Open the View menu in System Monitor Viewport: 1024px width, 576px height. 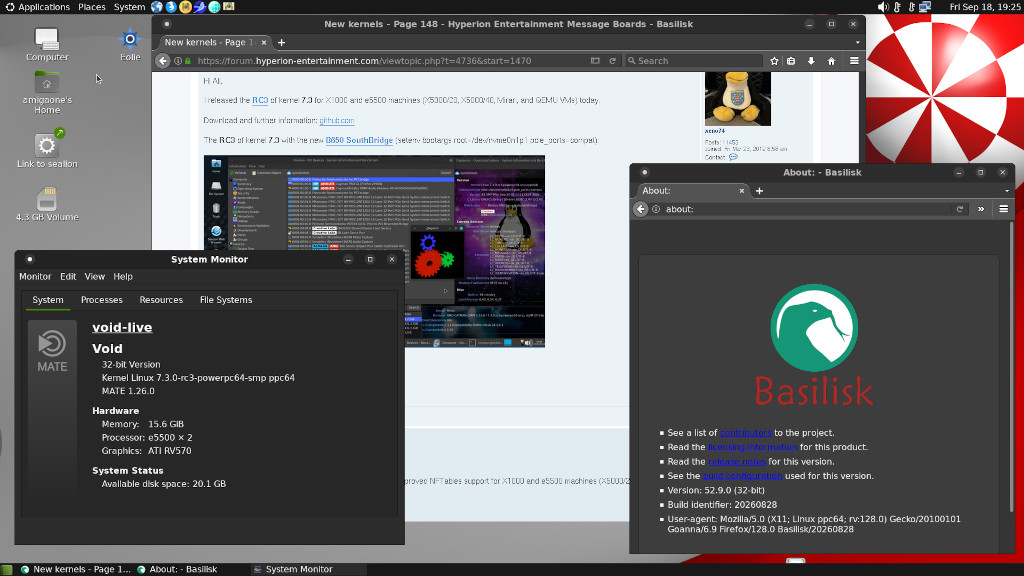95,276
